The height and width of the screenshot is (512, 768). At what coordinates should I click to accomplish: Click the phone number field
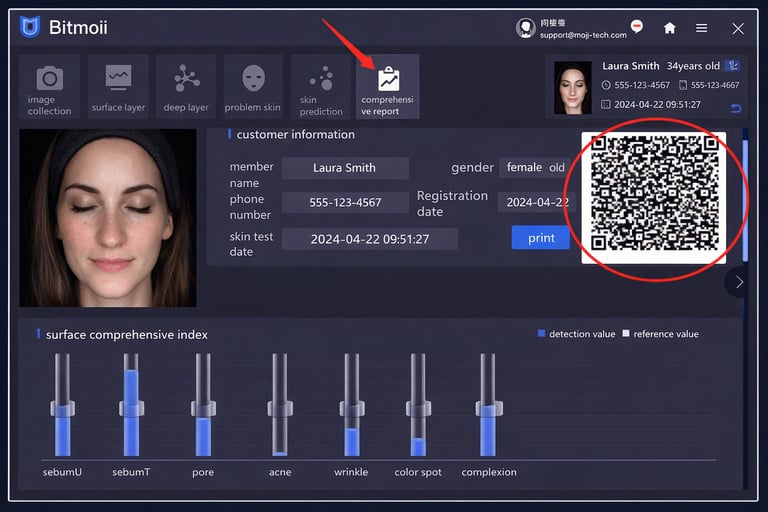345,202
